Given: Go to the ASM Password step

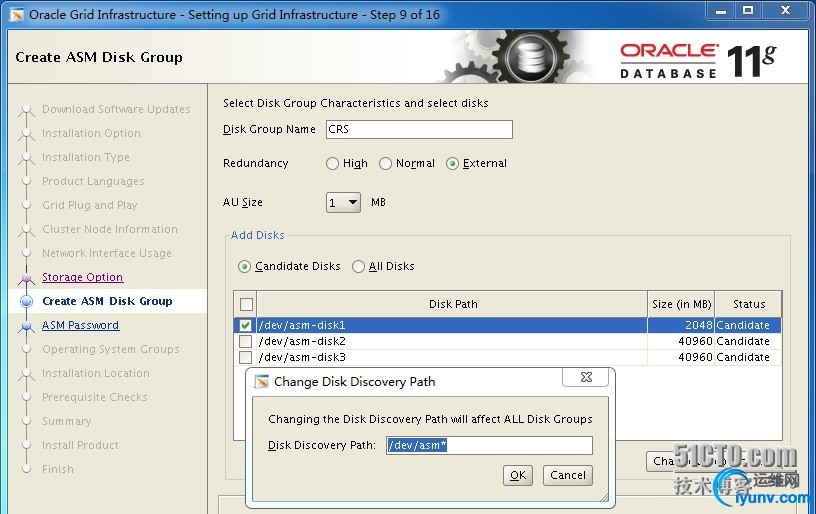Looking at the screenshot, I should 81,325.
